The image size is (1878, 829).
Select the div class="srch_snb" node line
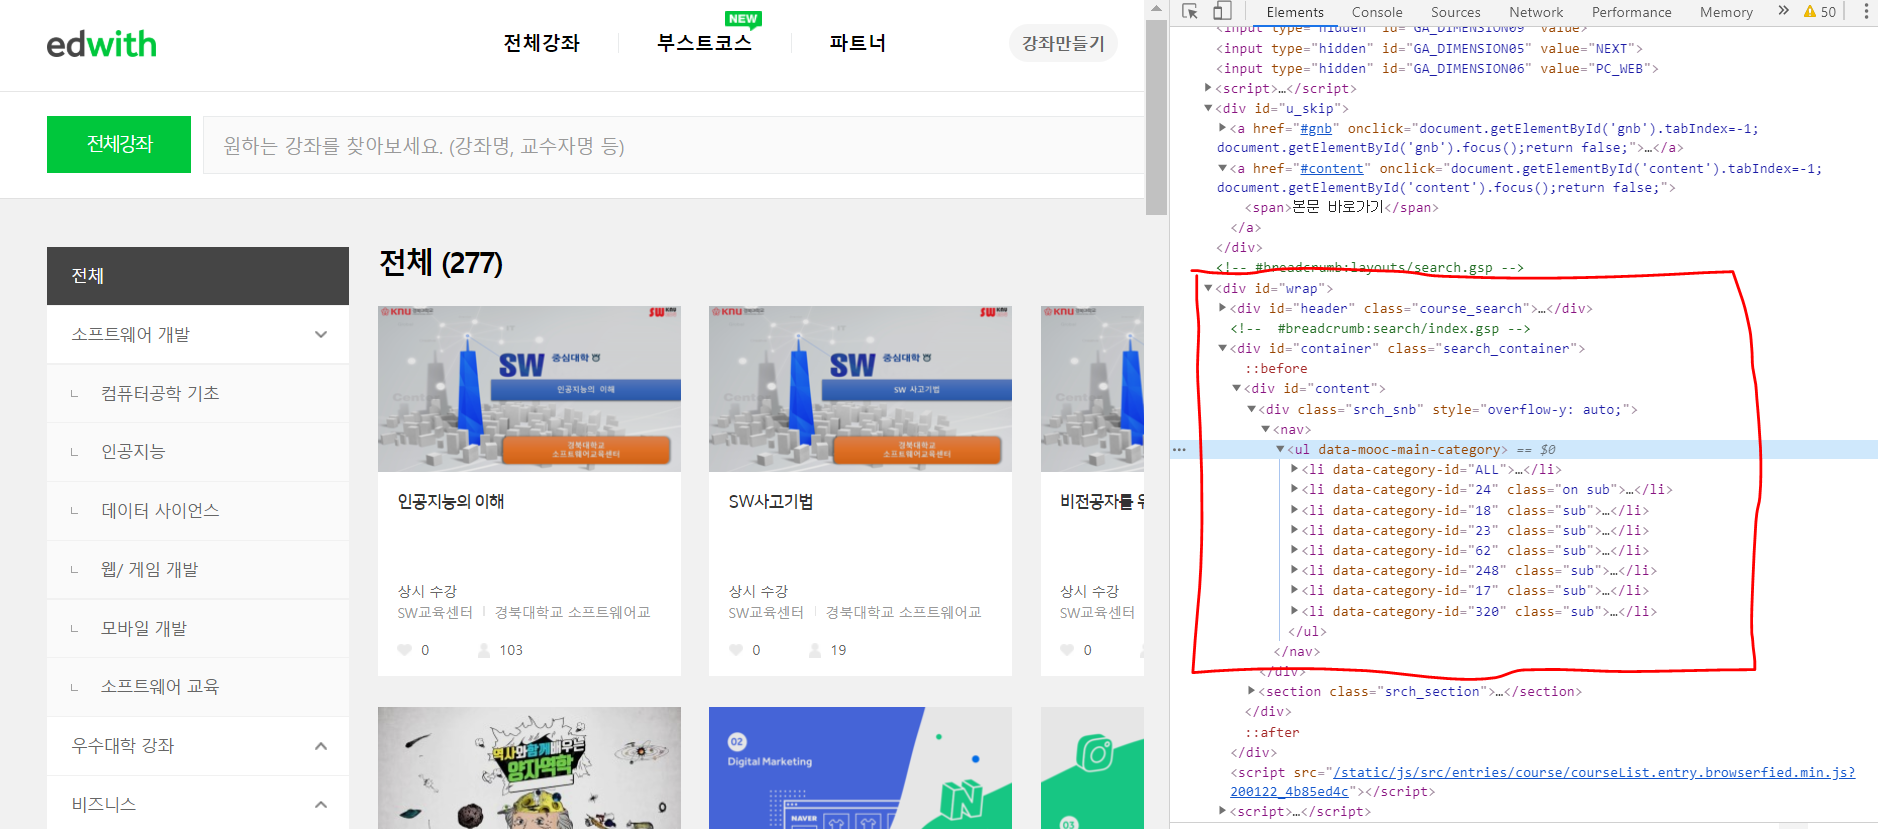pyautogui.click(x=1448, y=409)
